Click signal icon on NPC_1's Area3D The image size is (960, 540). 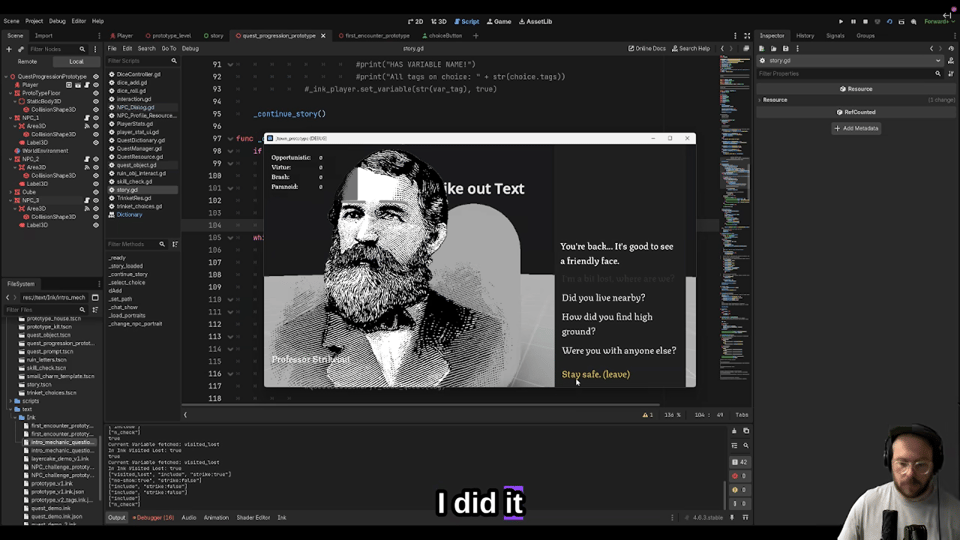tap(87, 126)
